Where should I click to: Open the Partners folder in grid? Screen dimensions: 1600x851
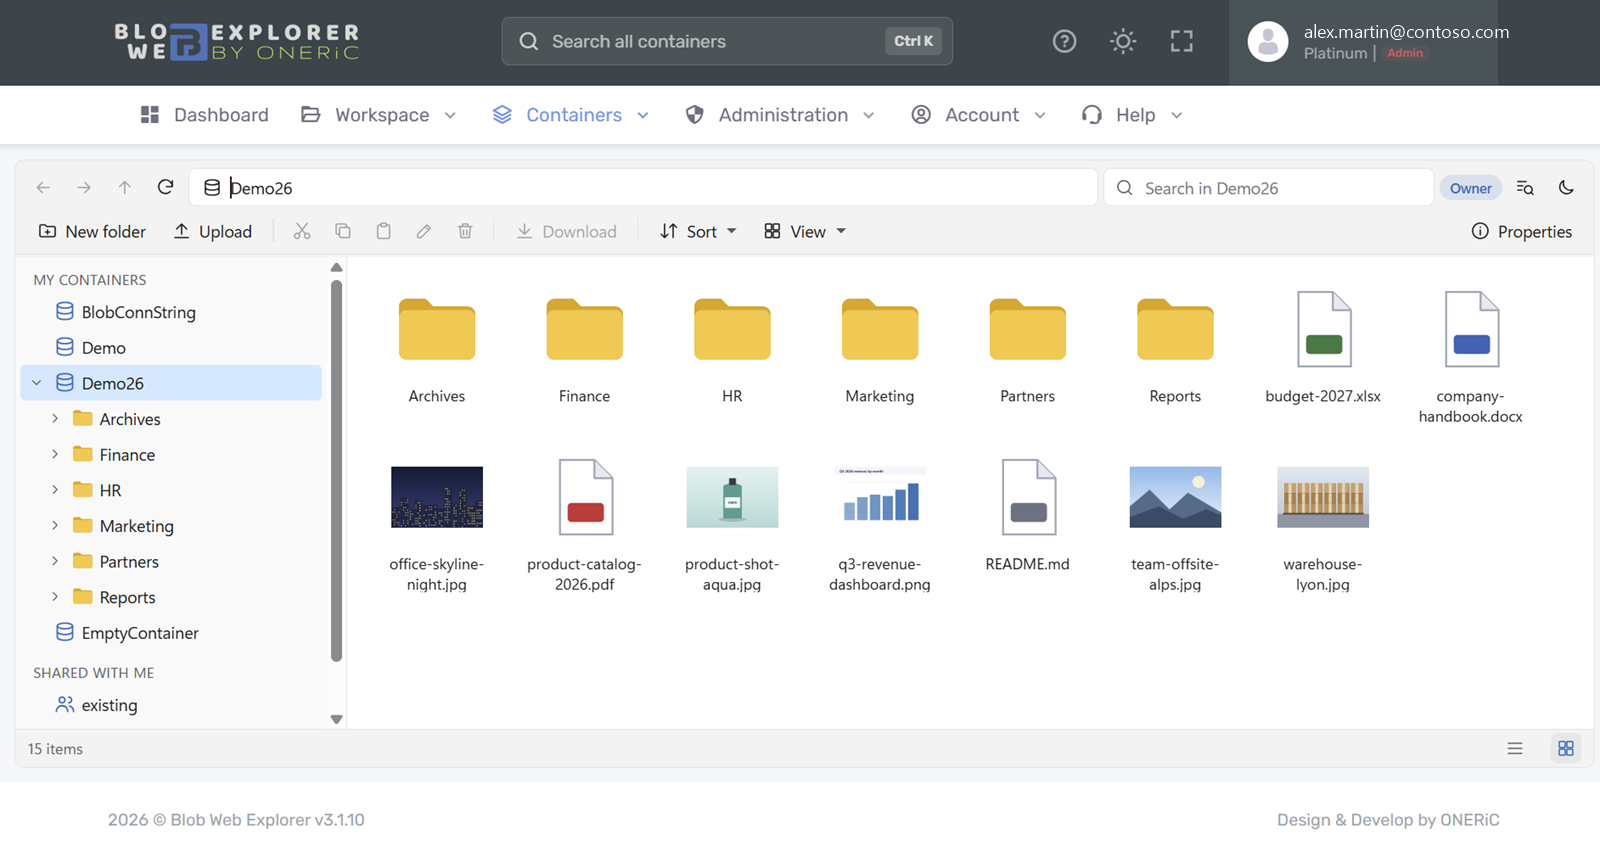pyautogui.click(x=1028, y=329)
